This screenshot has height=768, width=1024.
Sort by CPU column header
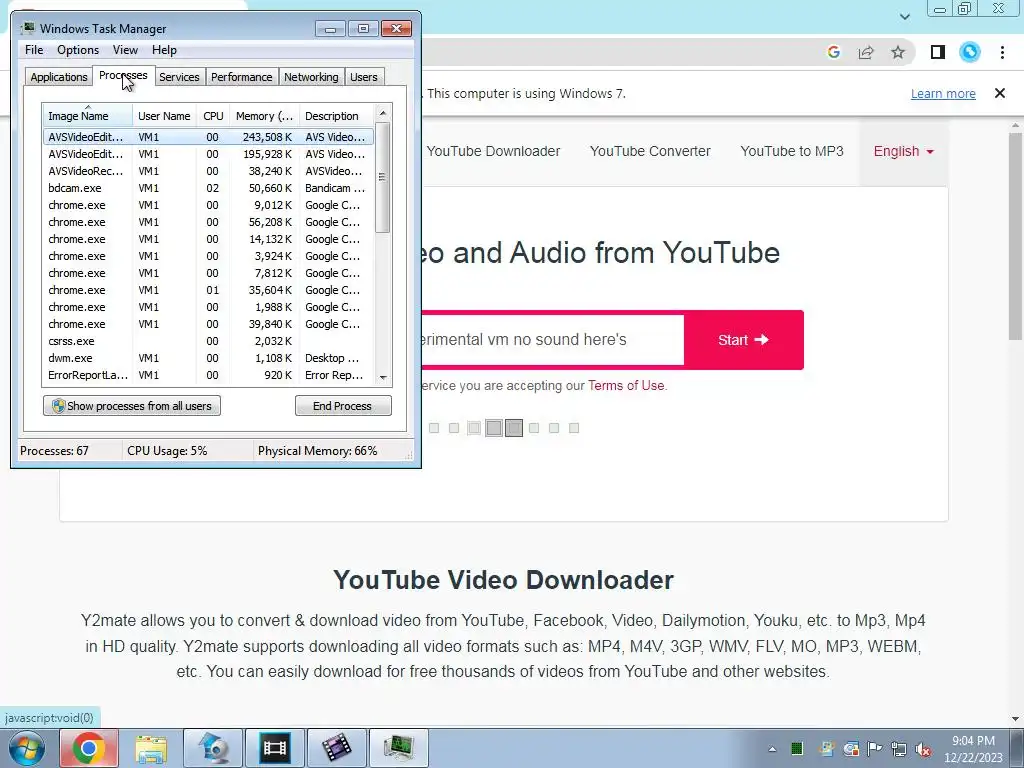[213, 116]
